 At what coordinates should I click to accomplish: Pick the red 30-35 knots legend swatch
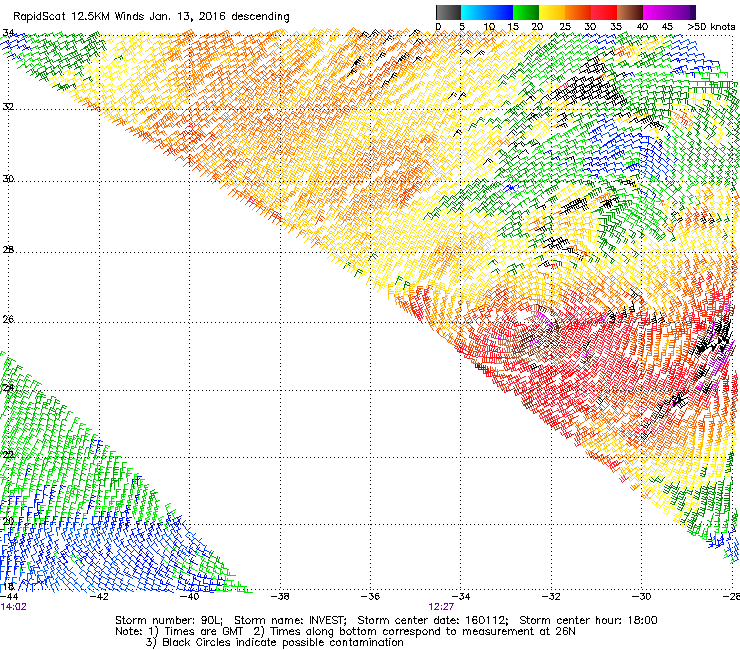click(x=604, y=12)
